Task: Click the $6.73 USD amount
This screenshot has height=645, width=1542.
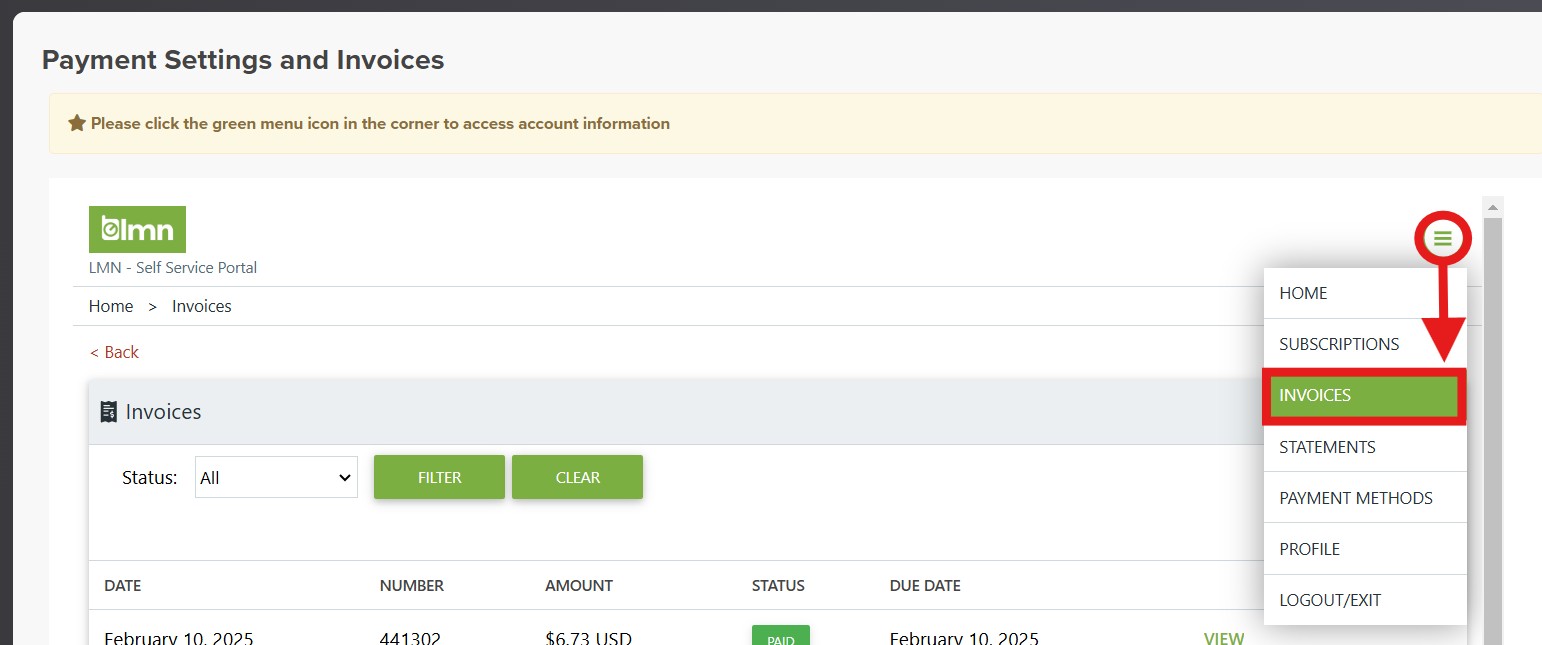Action: tap(588, 638)
